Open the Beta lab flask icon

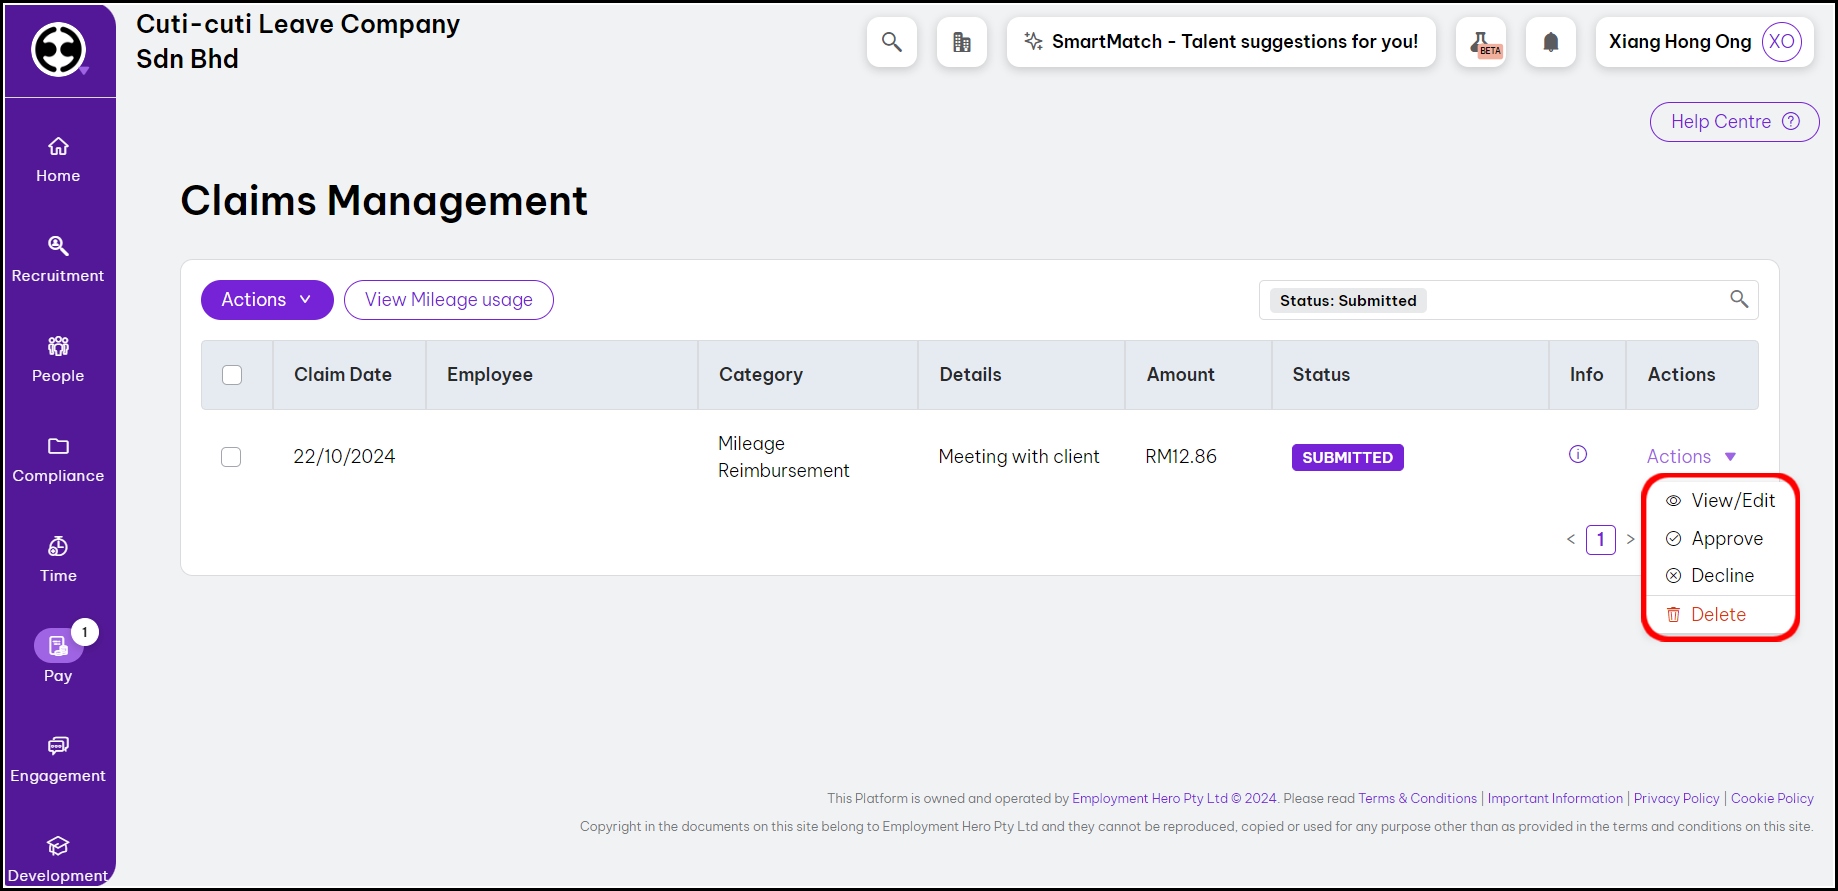tap(1481, 42)
